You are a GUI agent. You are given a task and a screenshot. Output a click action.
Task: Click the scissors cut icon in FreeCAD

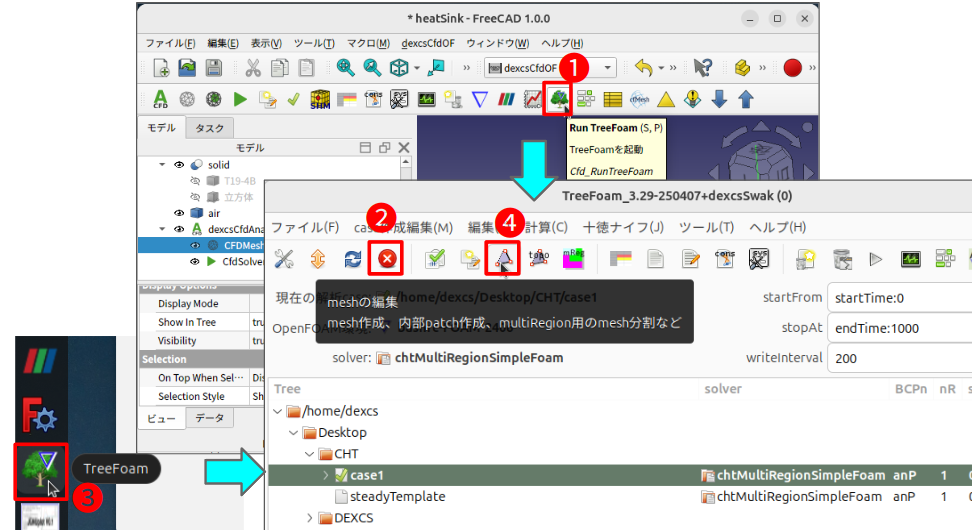[253, 68]
